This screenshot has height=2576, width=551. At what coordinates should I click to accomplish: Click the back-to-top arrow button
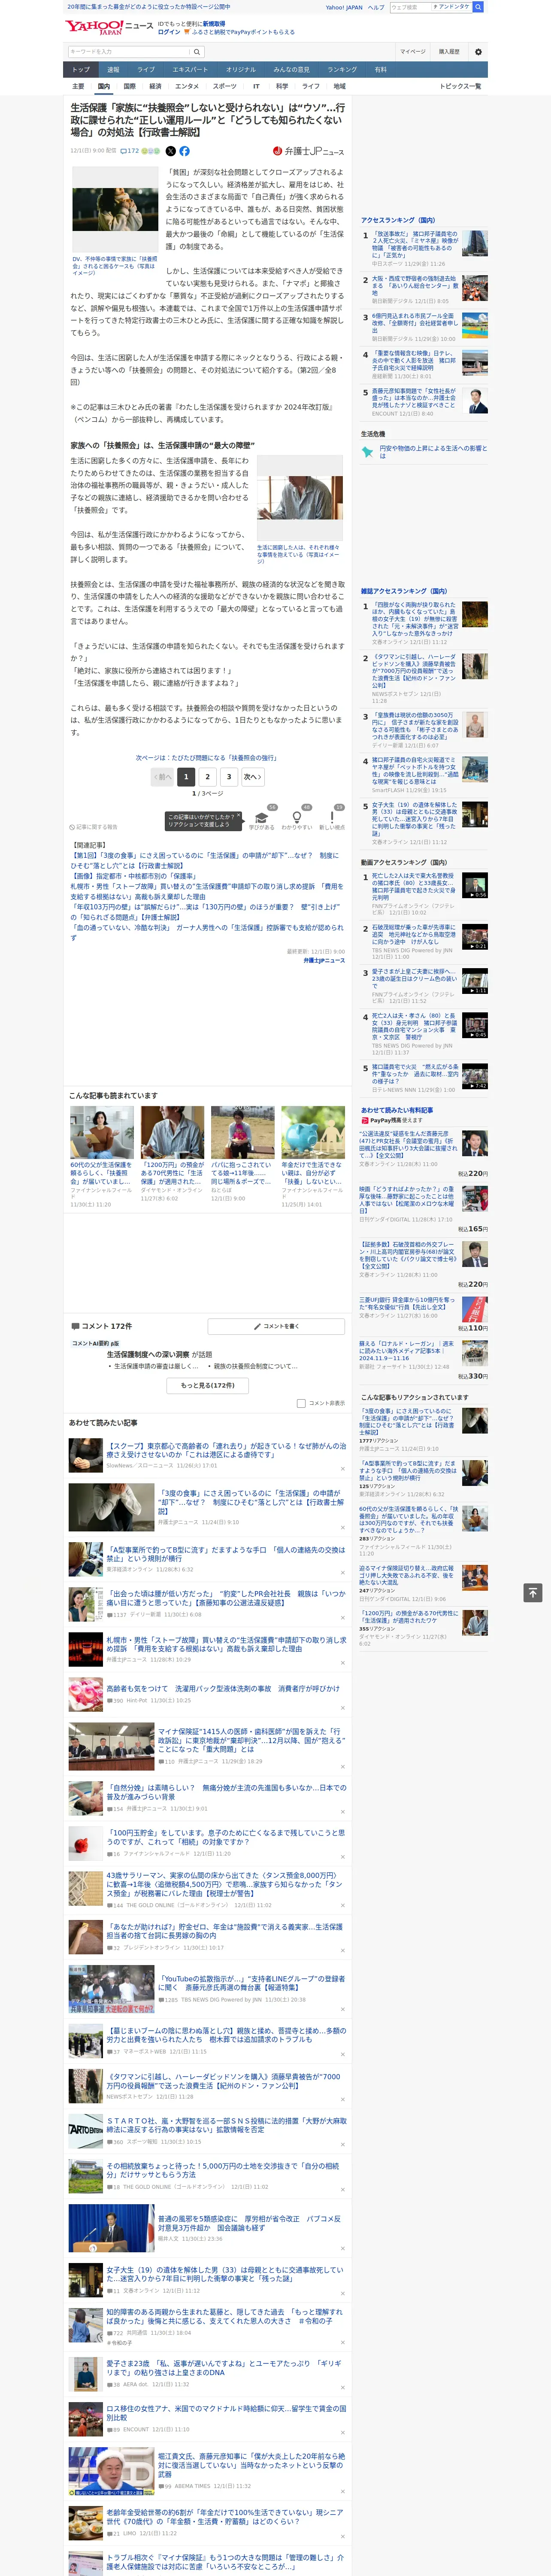pyautogui.click(x=533, y=1592)
